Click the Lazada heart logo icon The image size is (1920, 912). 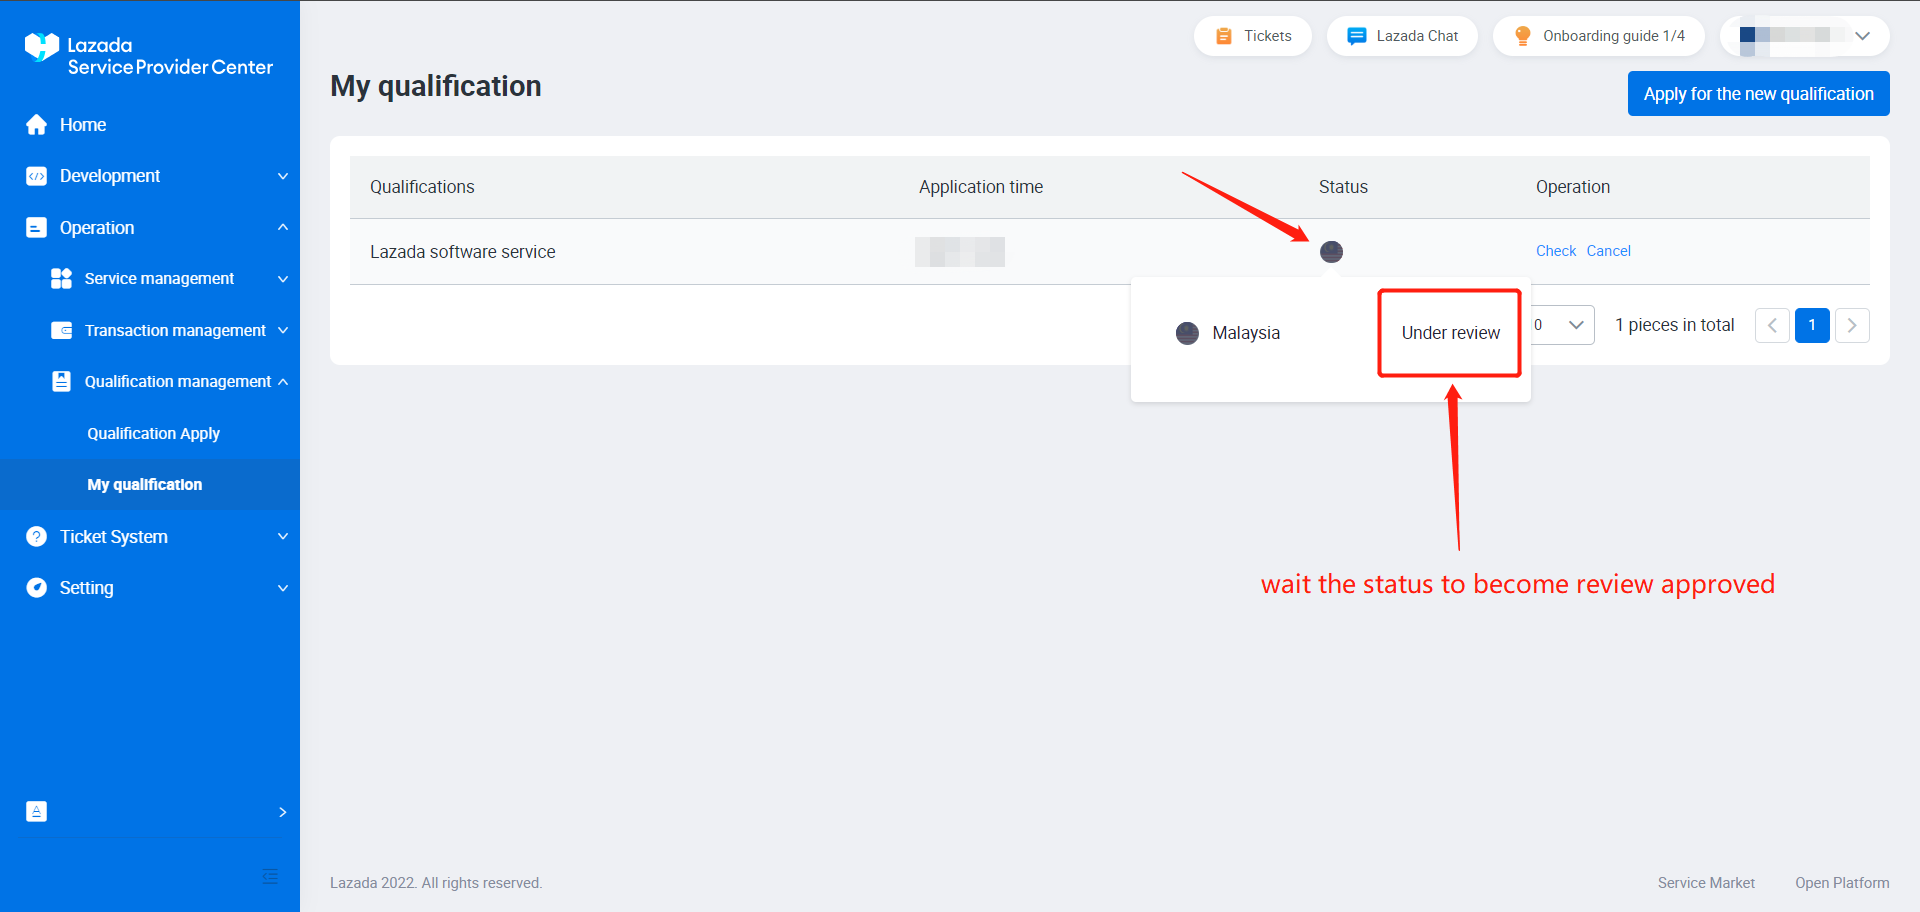click(x=41, y=46)
